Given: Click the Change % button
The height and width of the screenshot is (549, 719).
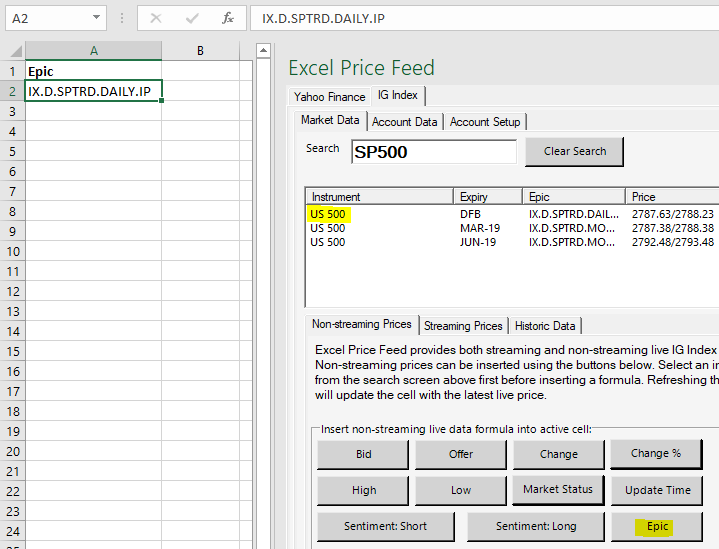Looking at the screenshot, I should click(x=656, y=454).
